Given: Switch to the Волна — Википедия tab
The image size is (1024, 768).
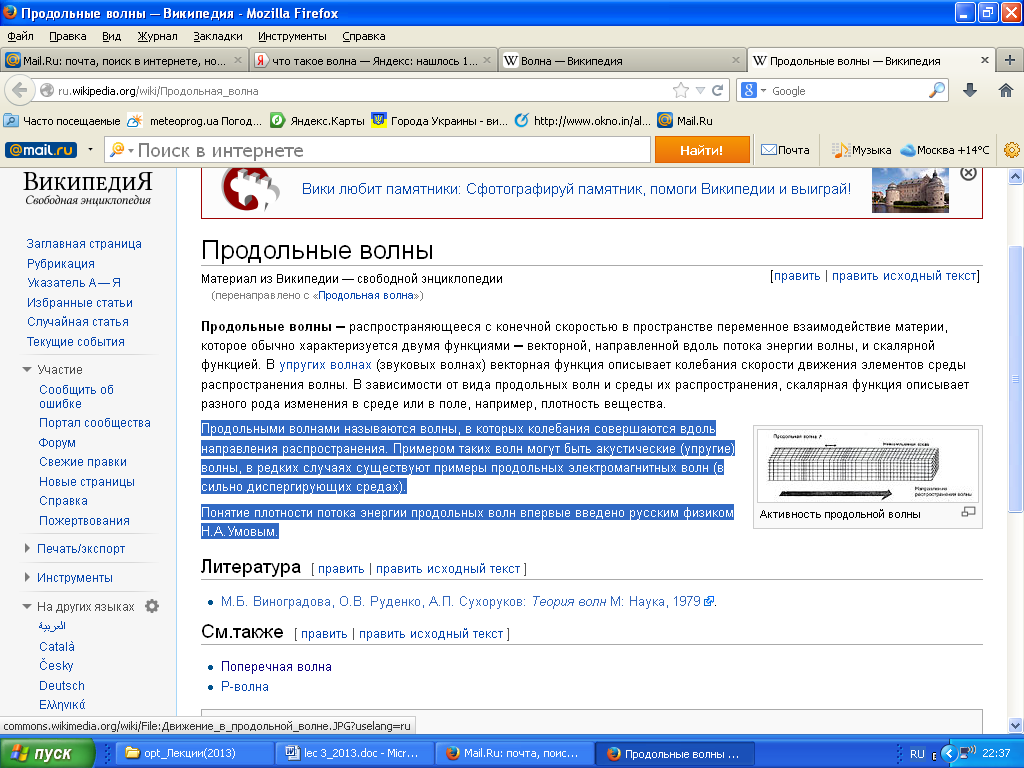Looking at the screenshot, I should (x=622, y=60).
